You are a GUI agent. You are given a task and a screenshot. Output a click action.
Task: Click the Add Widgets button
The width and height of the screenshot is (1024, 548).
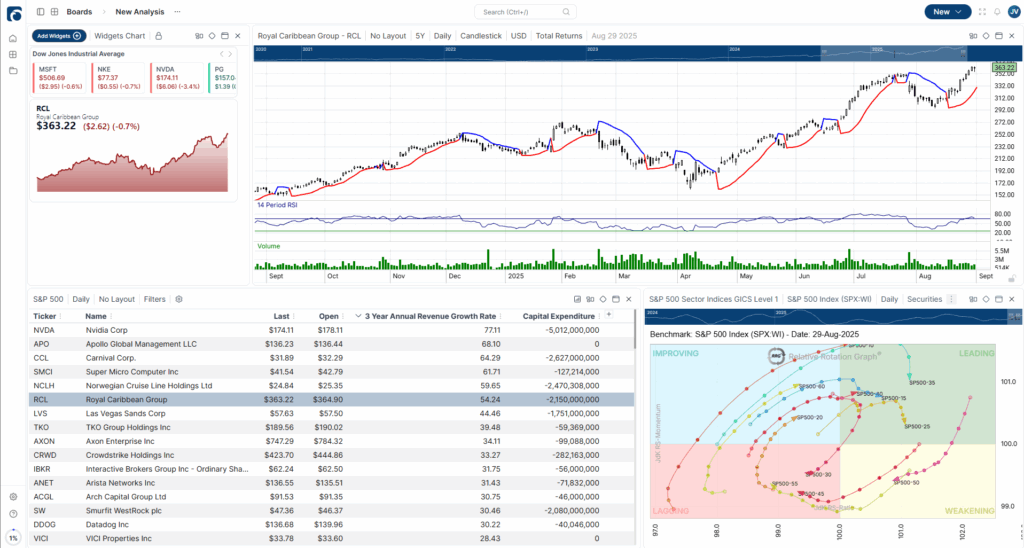tap(59, 35)
